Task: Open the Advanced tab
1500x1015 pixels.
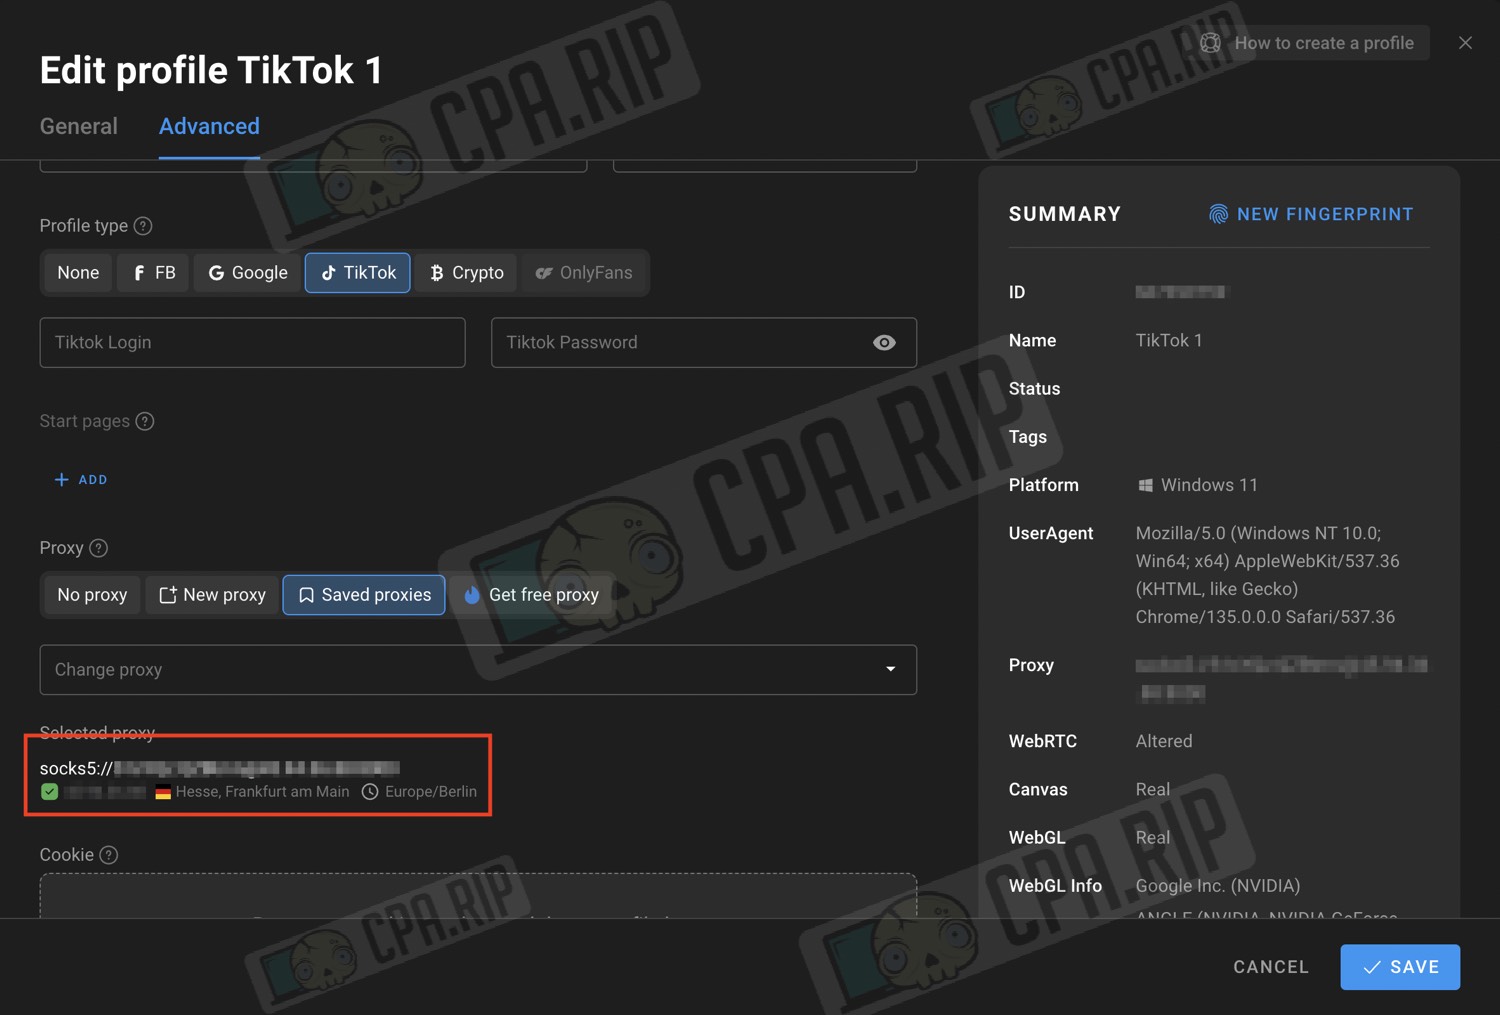Action: click(x=209, y=126)
